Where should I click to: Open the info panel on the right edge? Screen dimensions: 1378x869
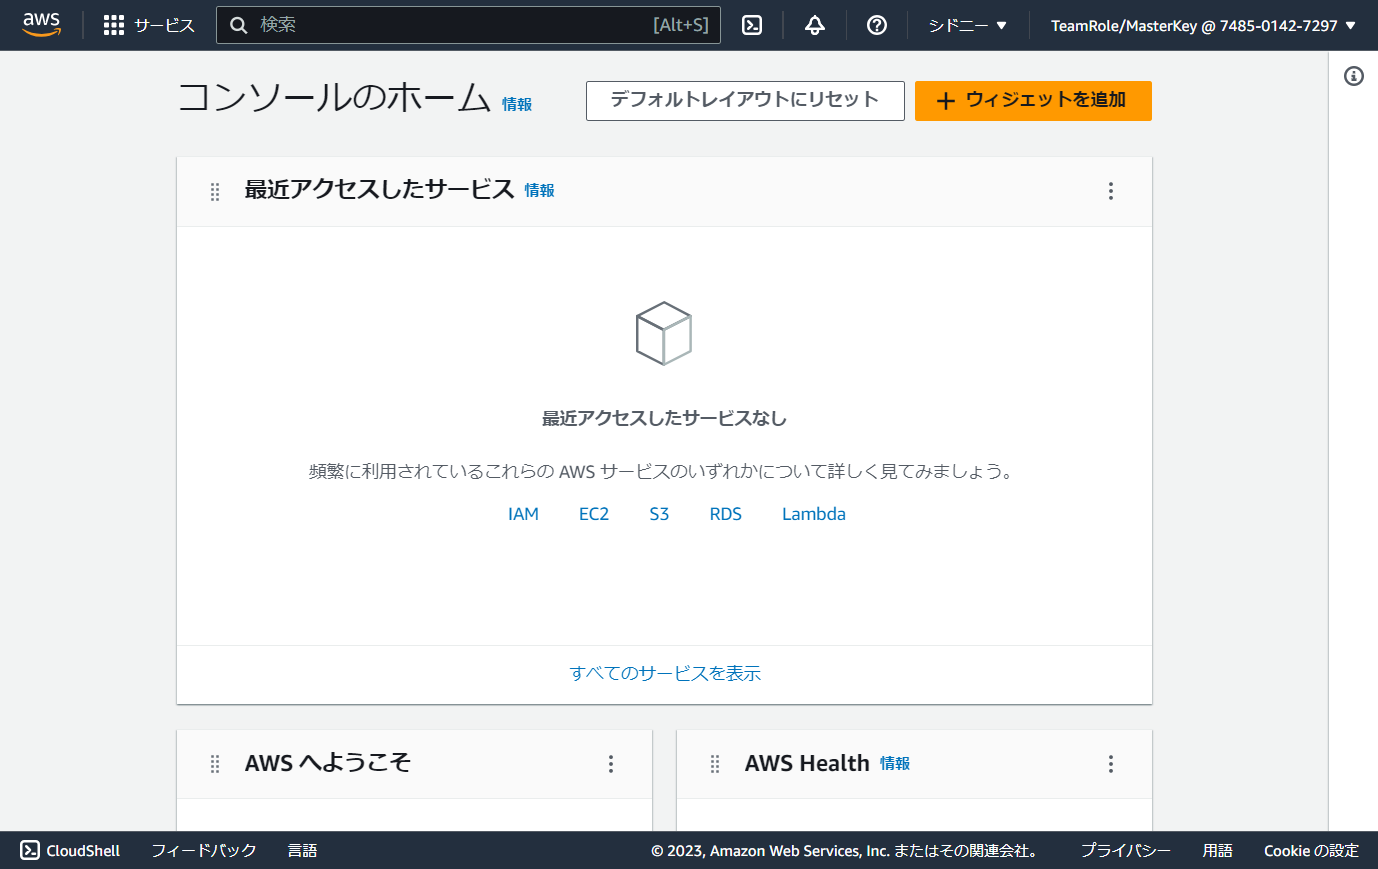(1355, 76)
